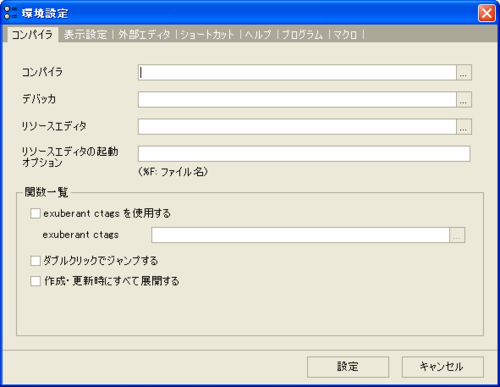500x387 pixels.
Task: Switch to the コンパイラ tab
Action: (32, 35)
